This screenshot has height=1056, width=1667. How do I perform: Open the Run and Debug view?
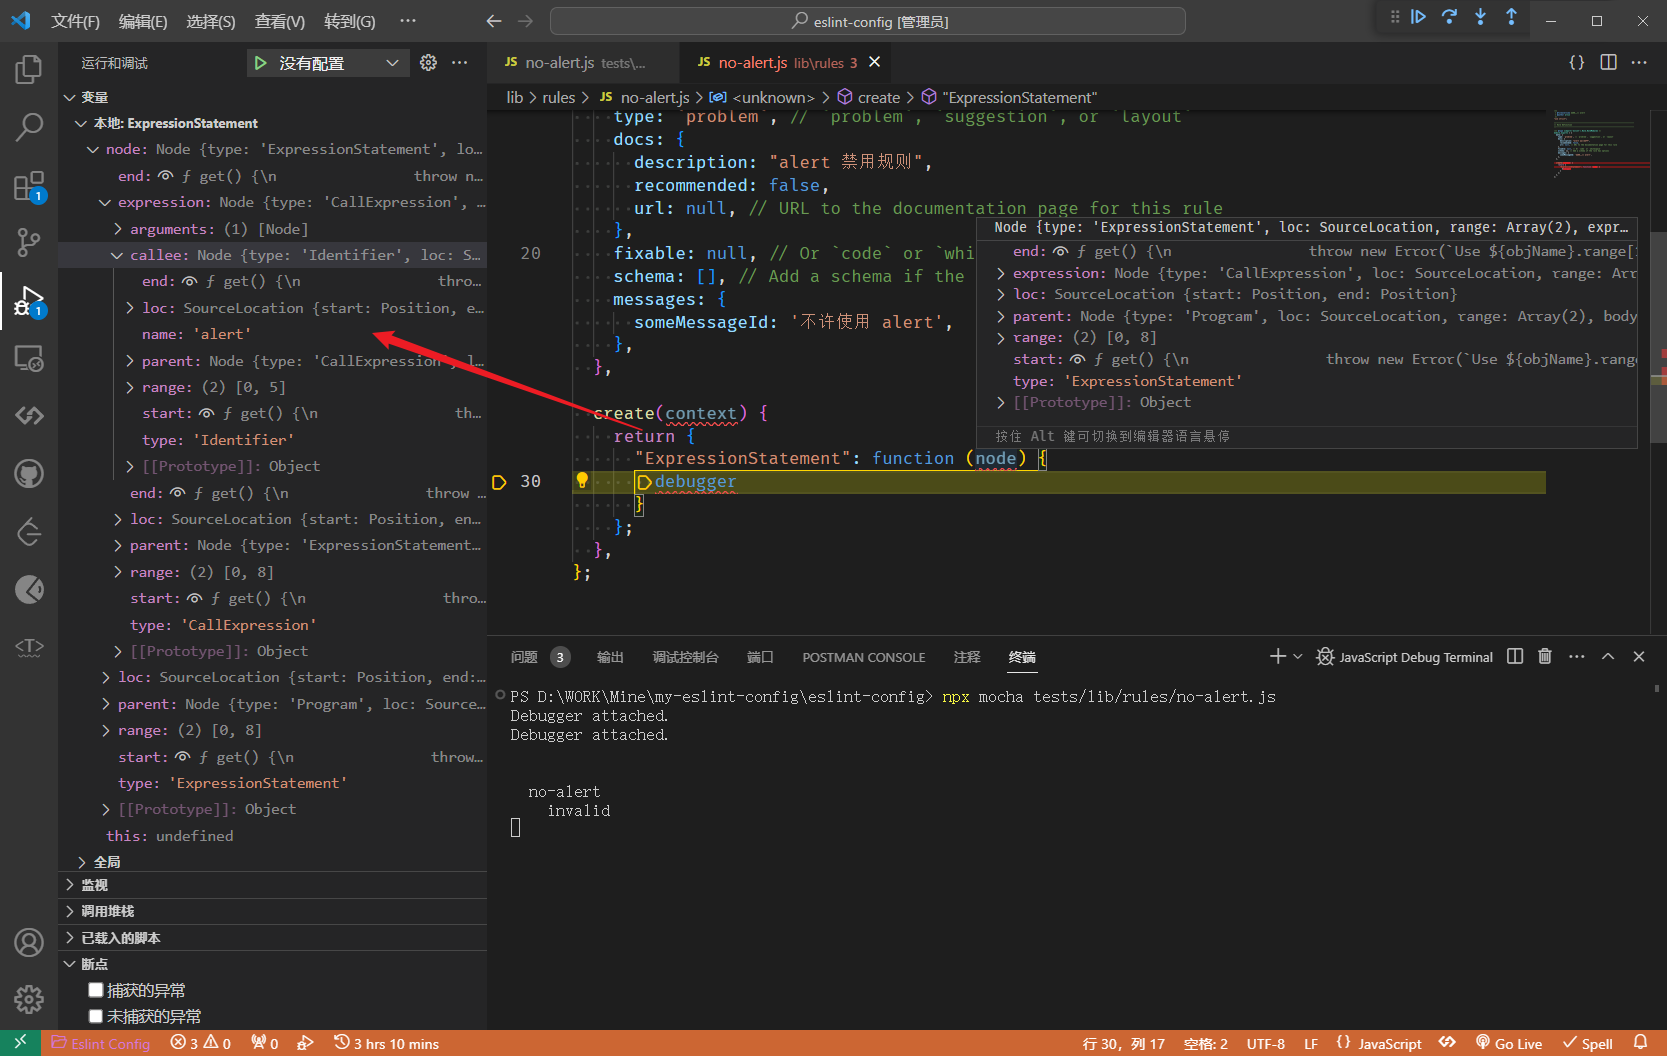[29, 300]
